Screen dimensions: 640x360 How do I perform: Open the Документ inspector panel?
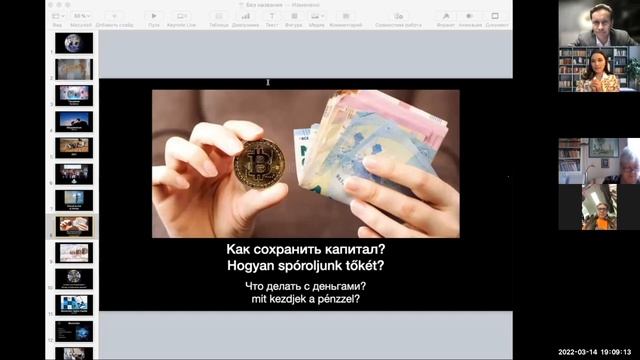coord(495,16)
